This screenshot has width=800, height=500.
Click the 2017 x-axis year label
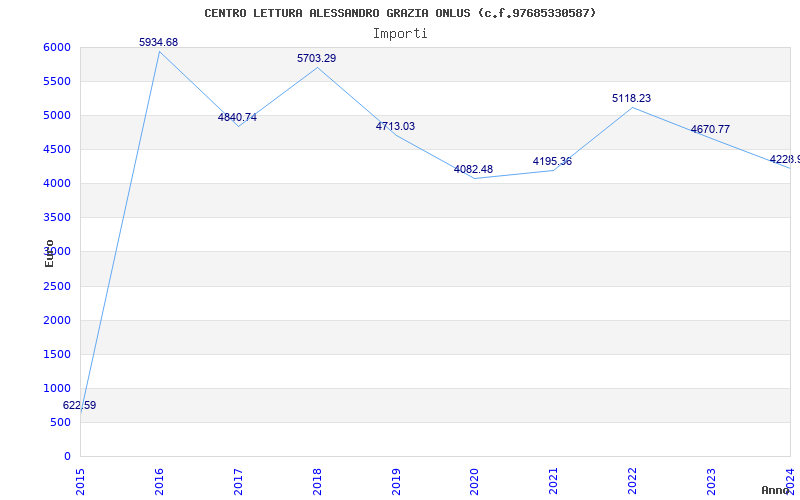(238, 481)
